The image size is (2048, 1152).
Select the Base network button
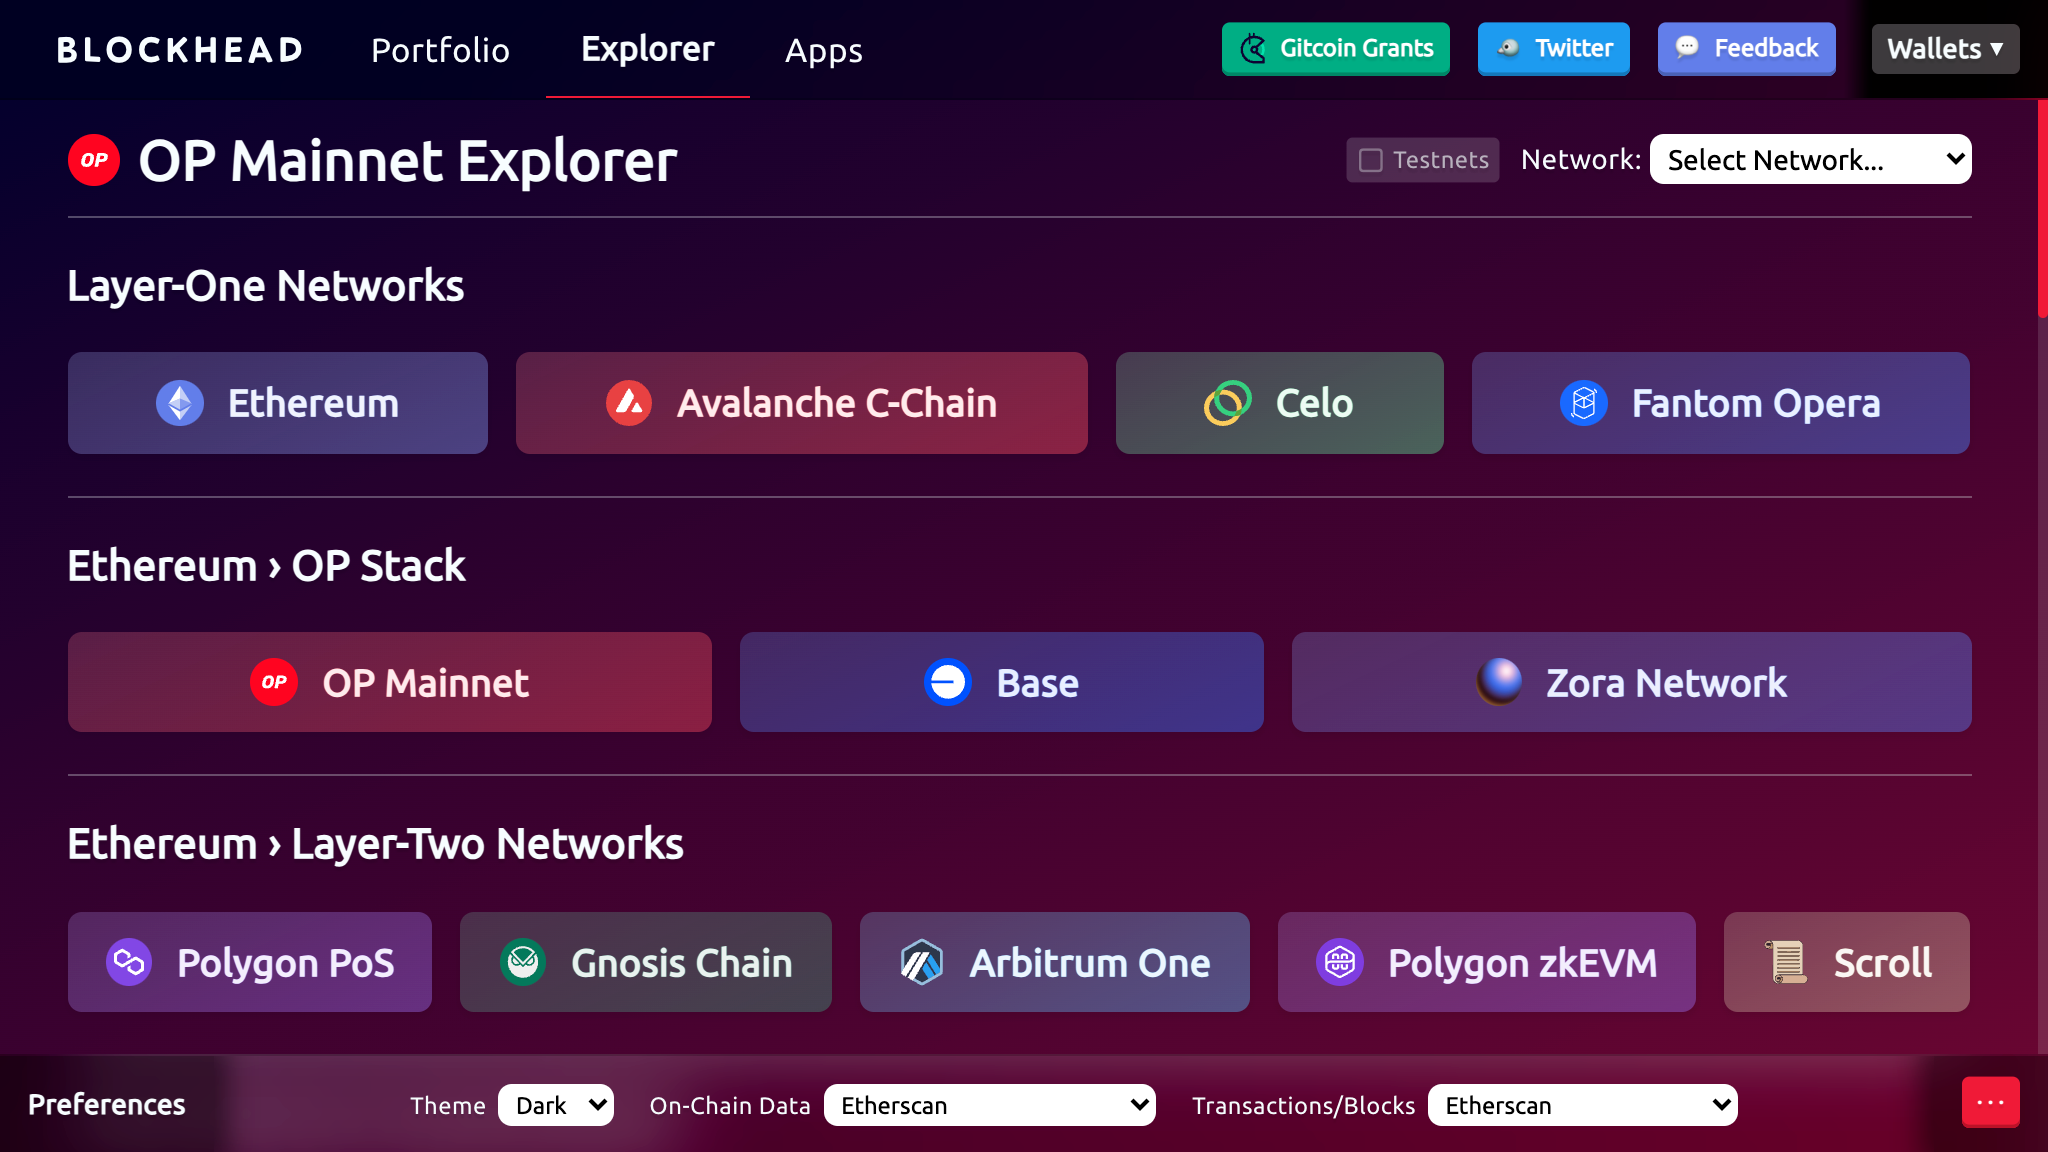pyautogui.click(x=1002, y=682)
